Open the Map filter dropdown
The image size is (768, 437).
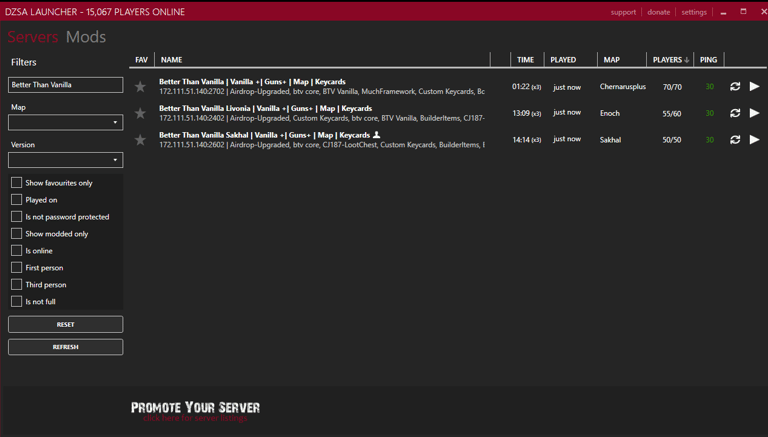tap(66, 122)
